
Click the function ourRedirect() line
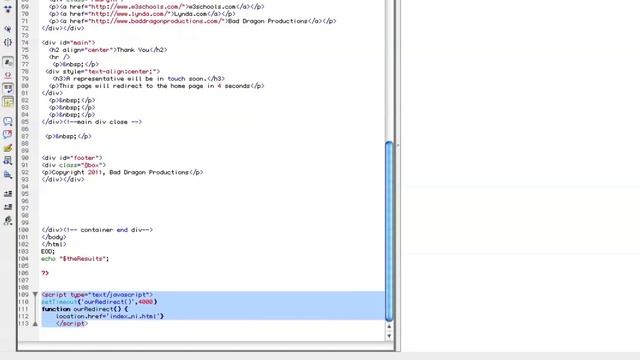click(x=84, y=309)
